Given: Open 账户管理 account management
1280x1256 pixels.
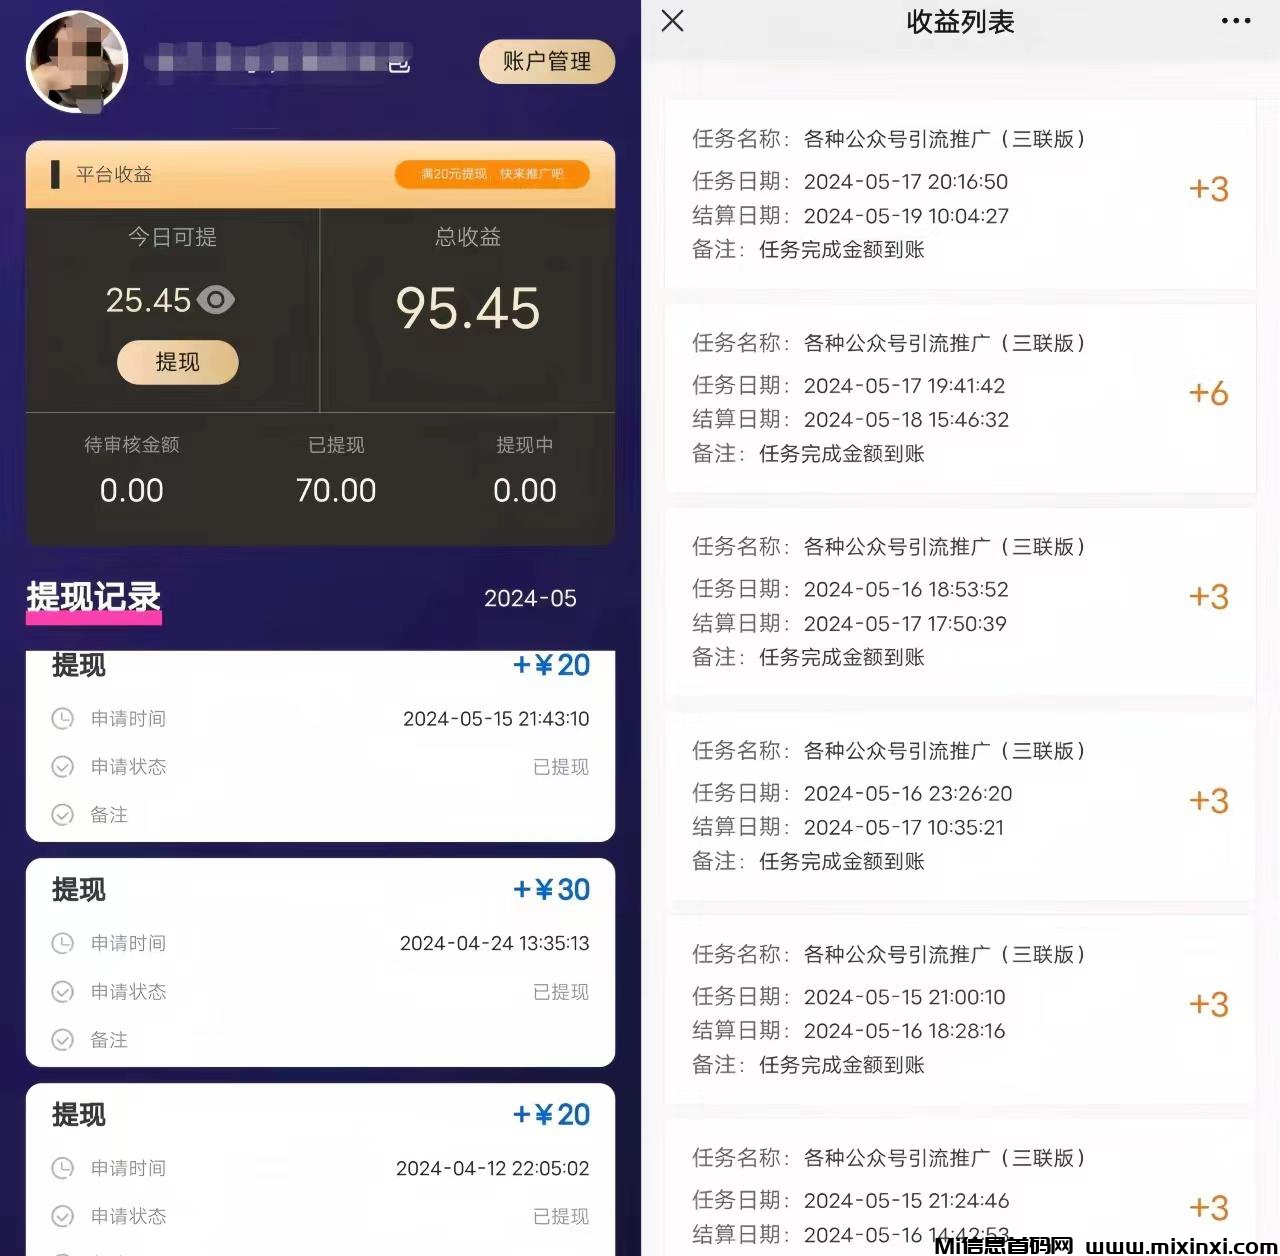Looking at the screenshot, I should pos(546,62).
